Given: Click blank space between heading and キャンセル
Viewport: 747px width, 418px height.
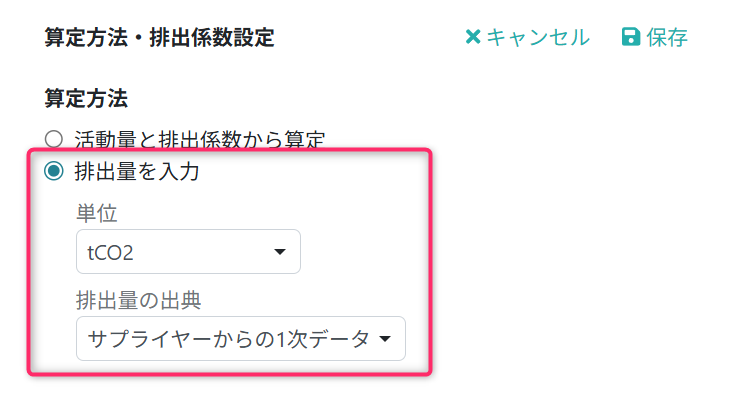Looking at the screenshot, I should tap(370, 38).
